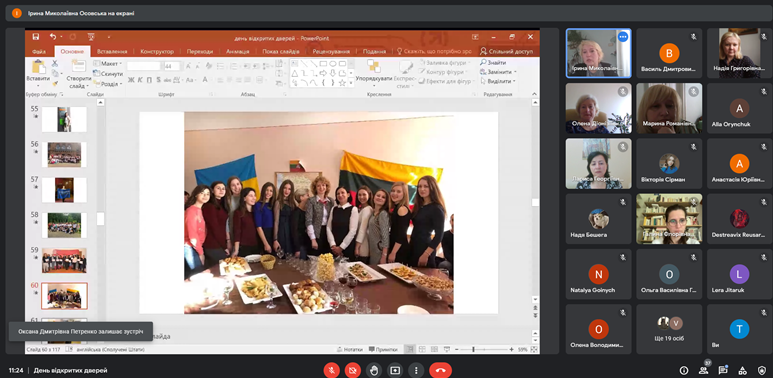773x378 pixels.
Task: Toggle the camera off button
Action: [352, 370]
